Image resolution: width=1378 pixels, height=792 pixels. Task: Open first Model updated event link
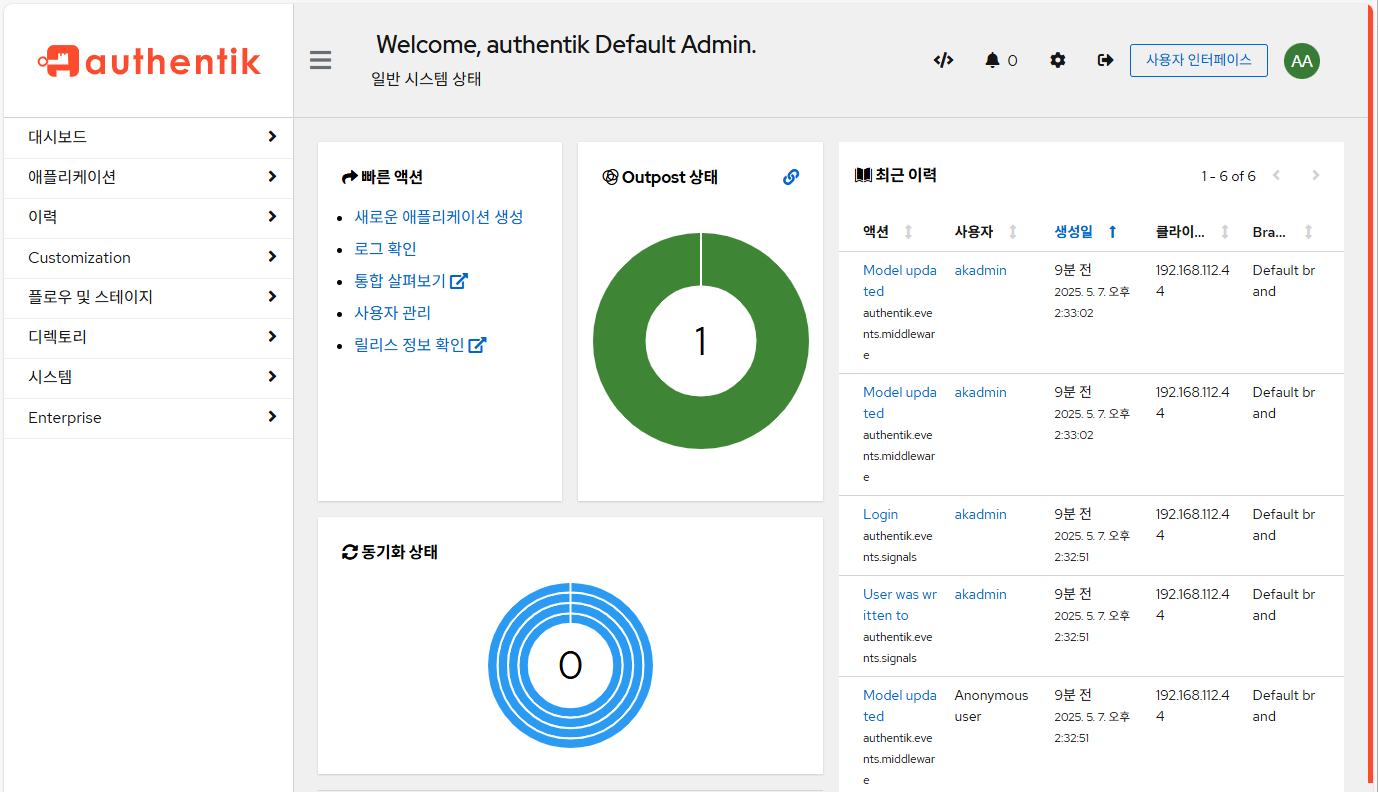(900, 281)
